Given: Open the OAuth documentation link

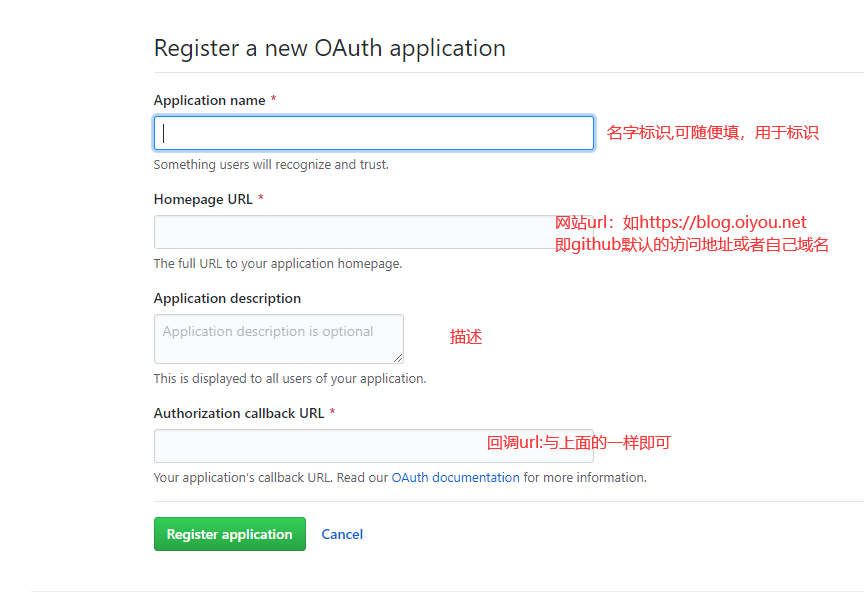Looking at the screenshot, I should point(455,478).
